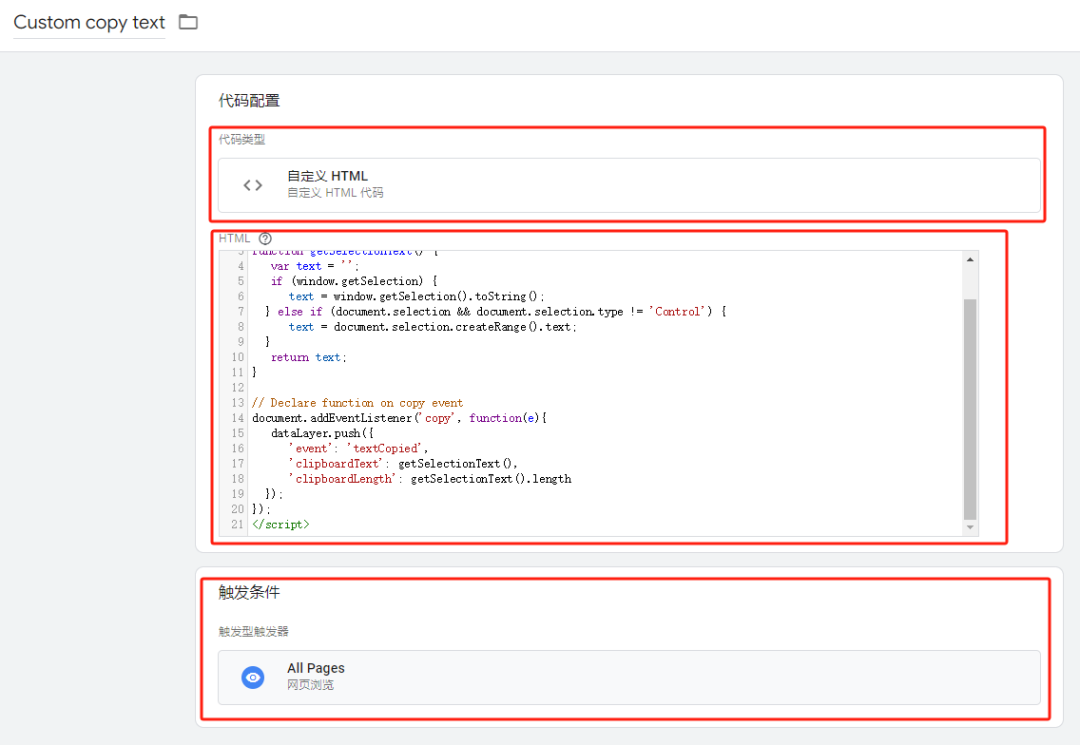Screen dimensions: 1080x745
Task: Click the vertical scrollbar thumb in code editor
Action: tap(970, 409)
